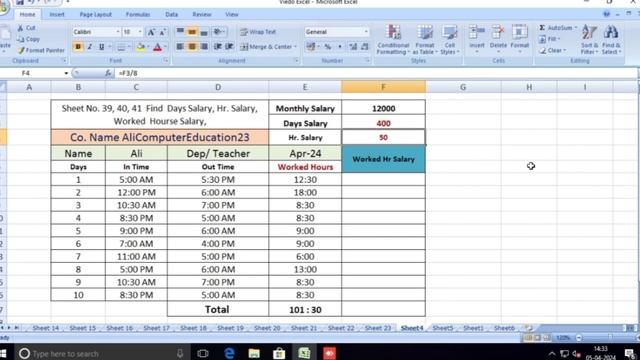This screenshot has height=360, width=640.
Task: Expand the Merge & Center dropdown arrow
Action: point(296,47)
